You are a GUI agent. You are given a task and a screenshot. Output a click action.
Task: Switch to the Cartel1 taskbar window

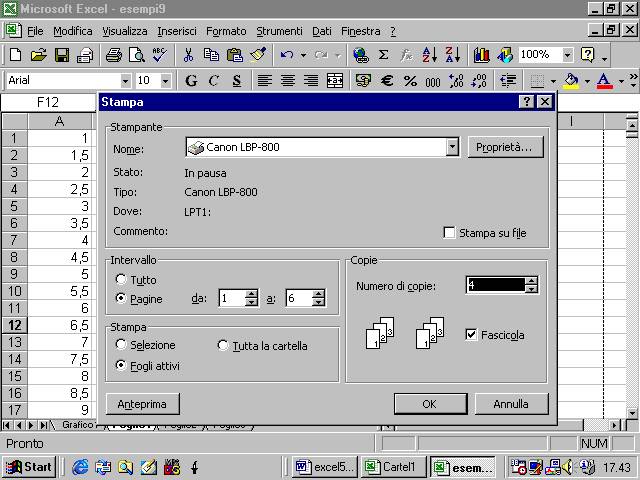393,467
